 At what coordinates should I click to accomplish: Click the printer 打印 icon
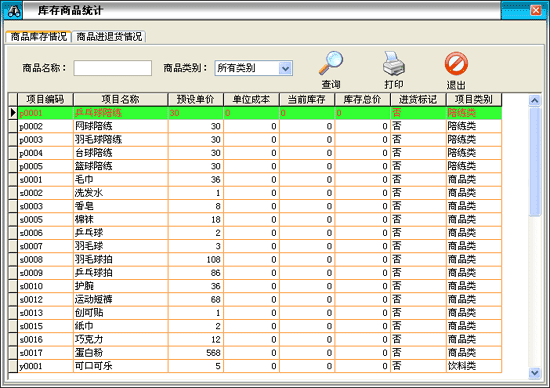[394, 63]
